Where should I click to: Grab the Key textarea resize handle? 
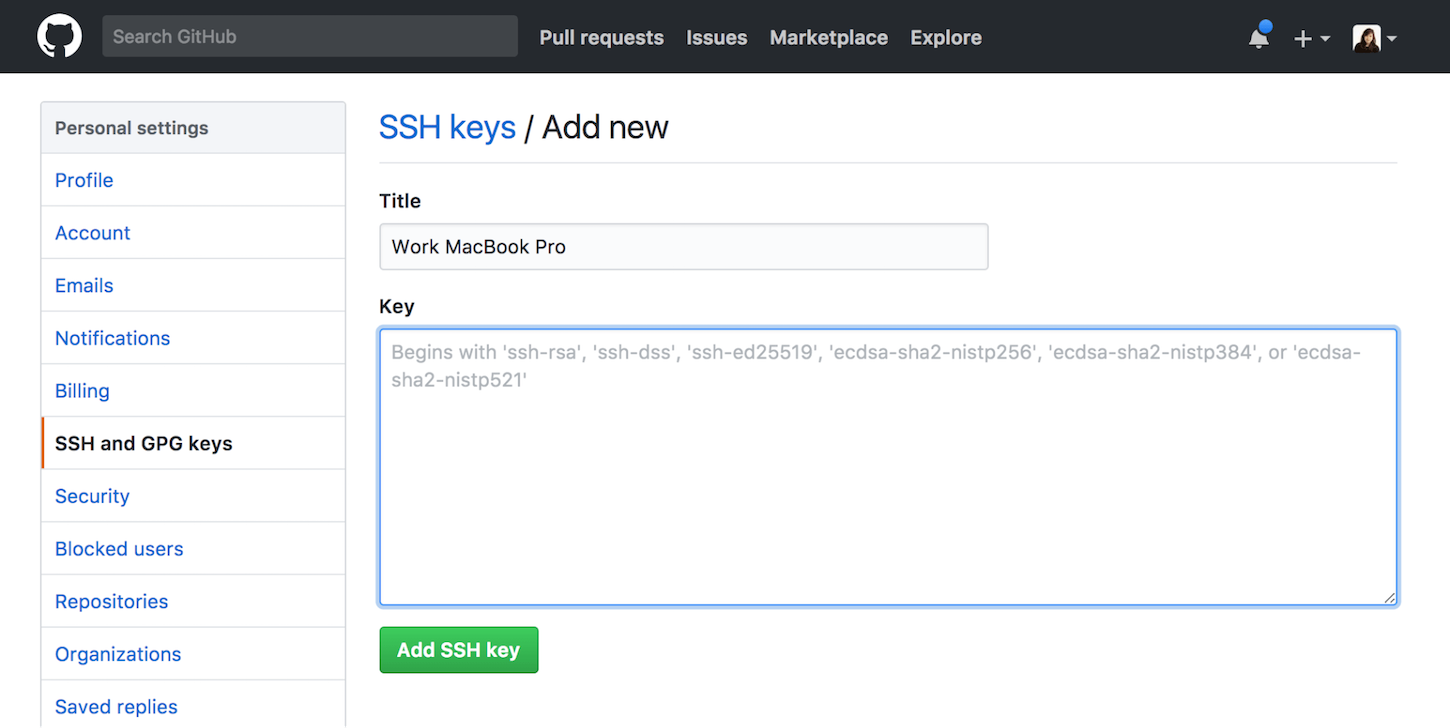1389,597
